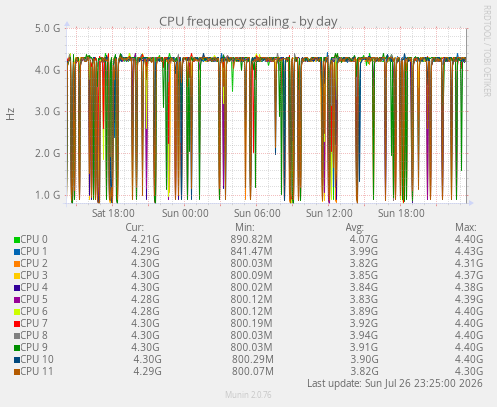
Task: Click the CPU 2 orange legend swatch
Action: click(17, 264)
